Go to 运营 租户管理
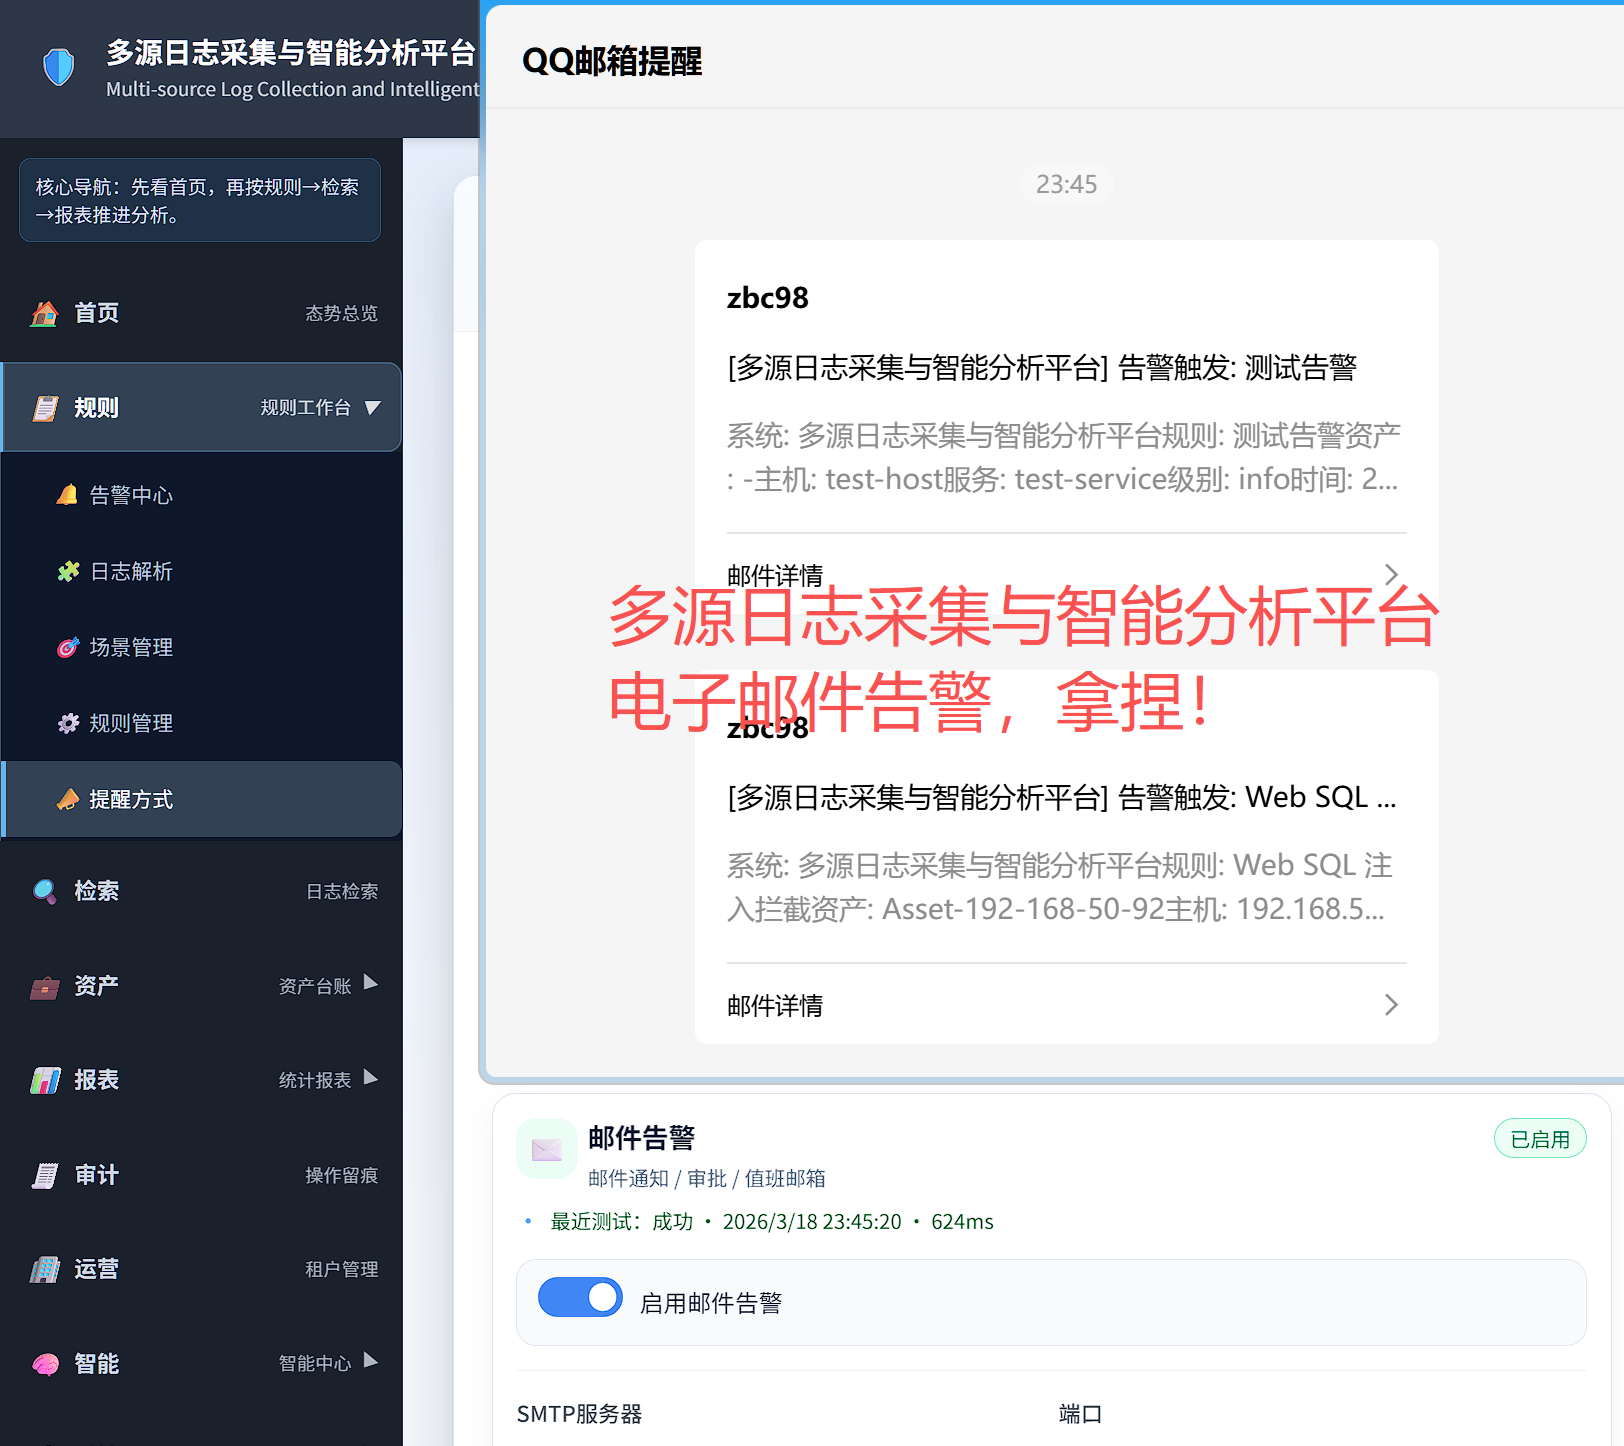The width and height of the screenshot is (1624, 1446). click(x=200, y=1269)
